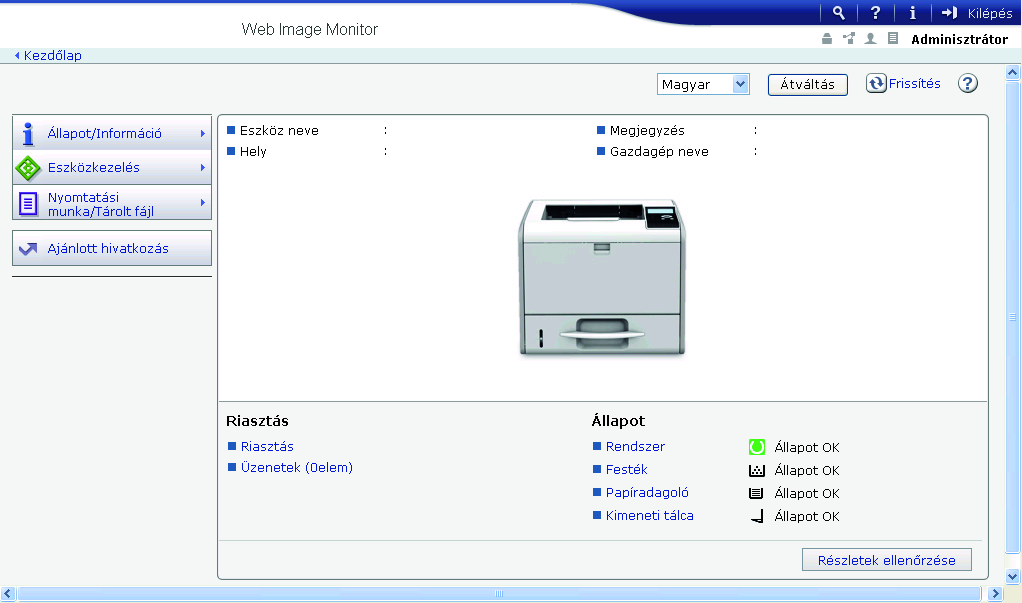This screenshot has height=603, width=1022.
Task: Click the Átváltás button
Action: (x=808, y=85)
